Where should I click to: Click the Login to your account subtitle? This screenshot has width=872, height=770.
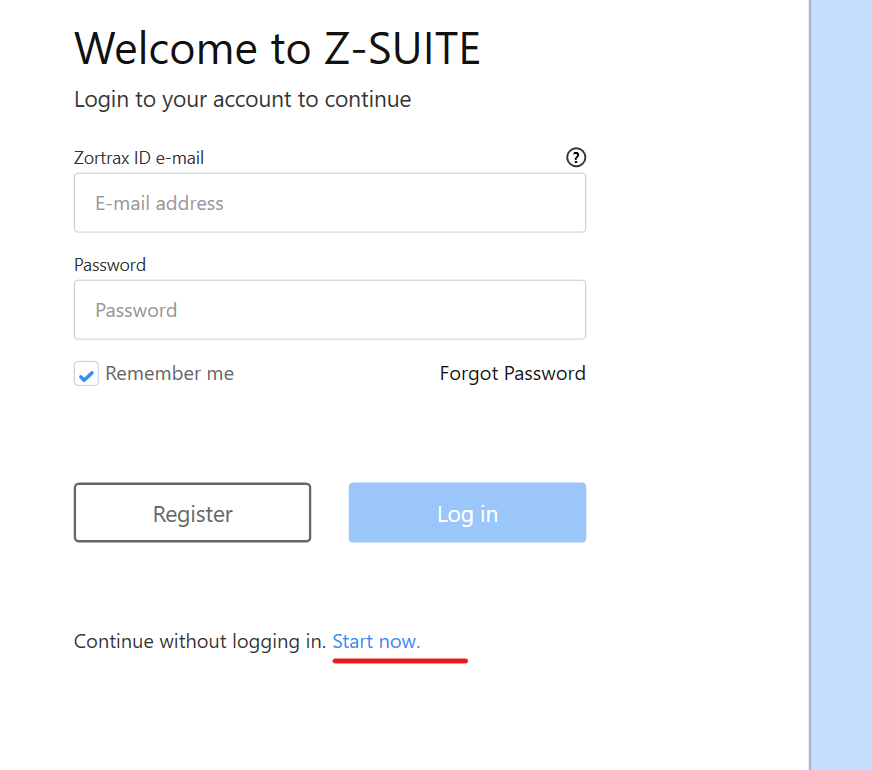point(242,100)
